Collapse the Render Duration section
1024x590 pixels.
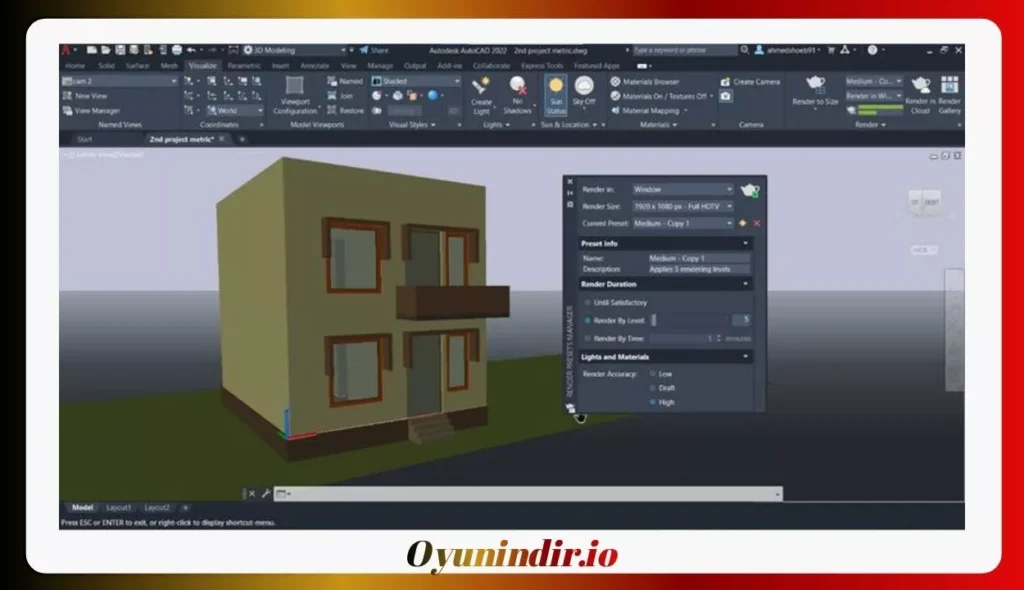[x=665, y=284]
